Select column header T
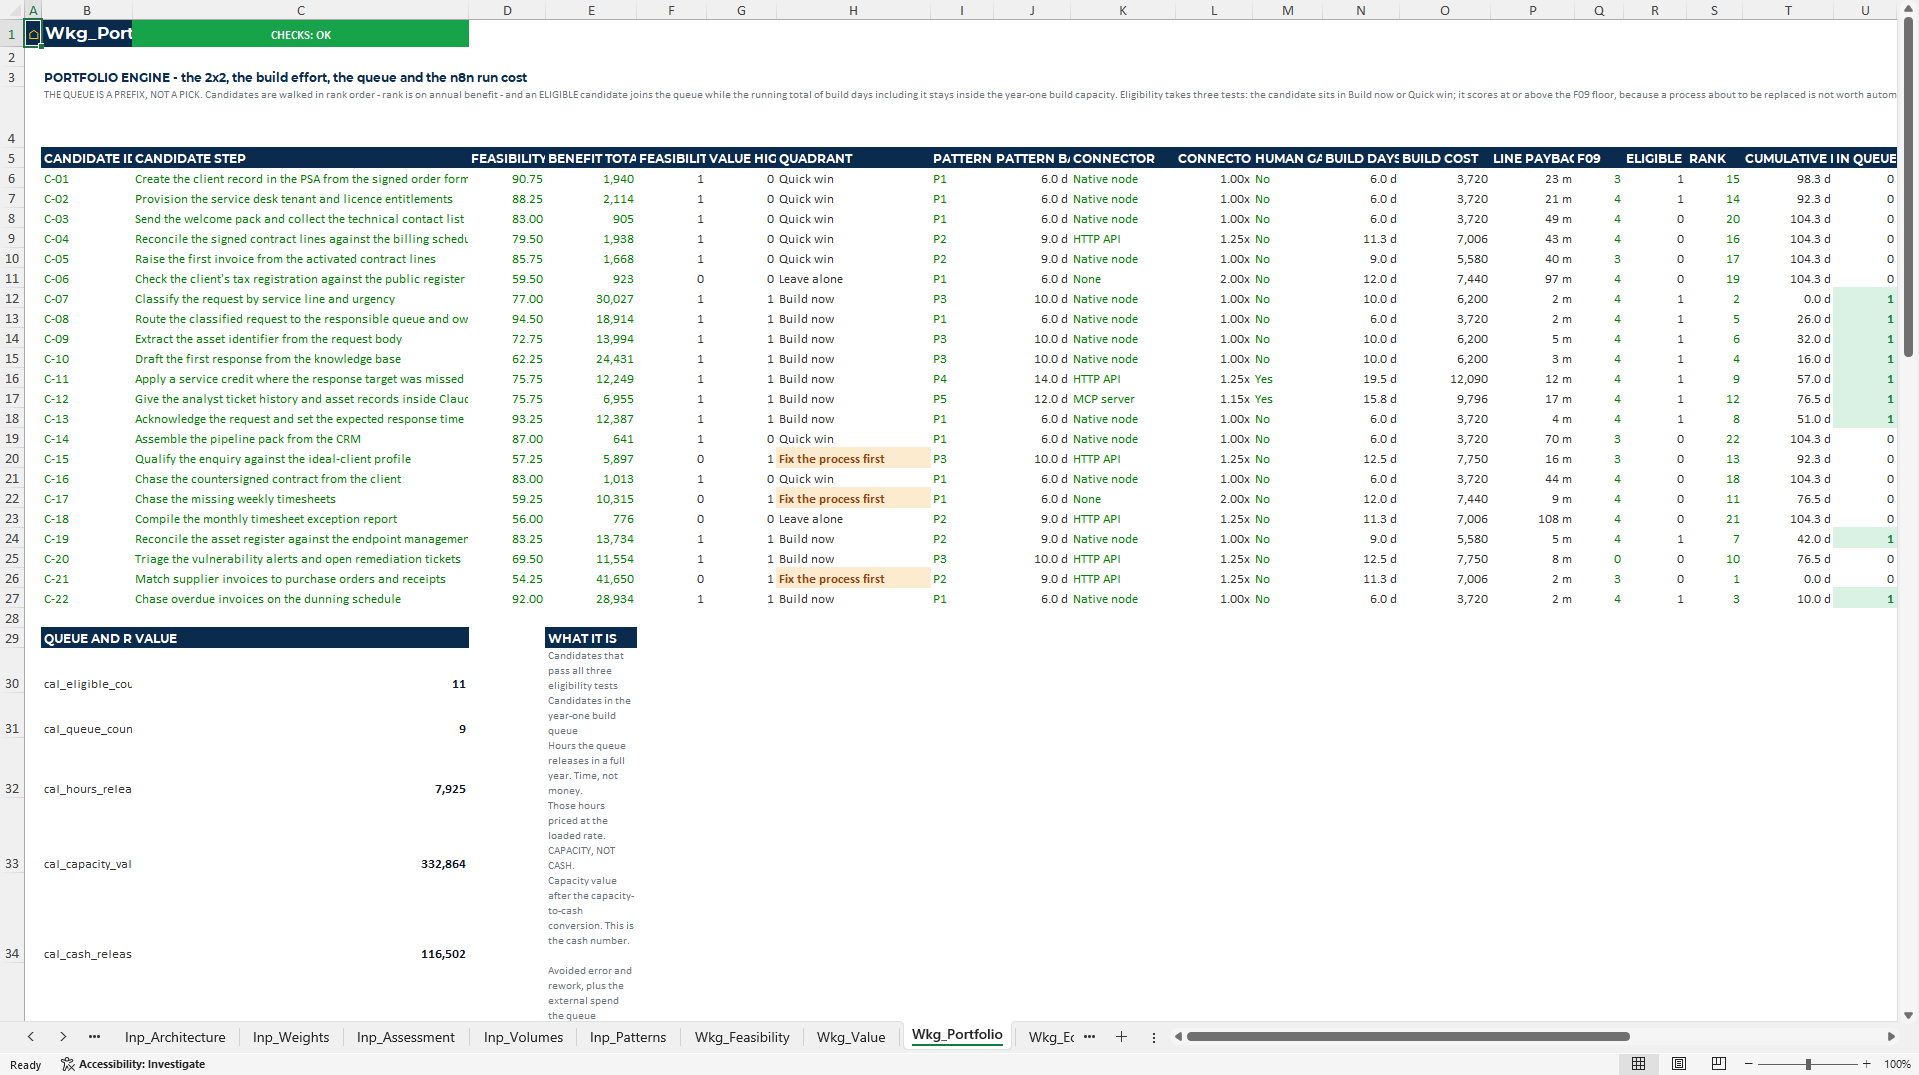 (1788, 10)
